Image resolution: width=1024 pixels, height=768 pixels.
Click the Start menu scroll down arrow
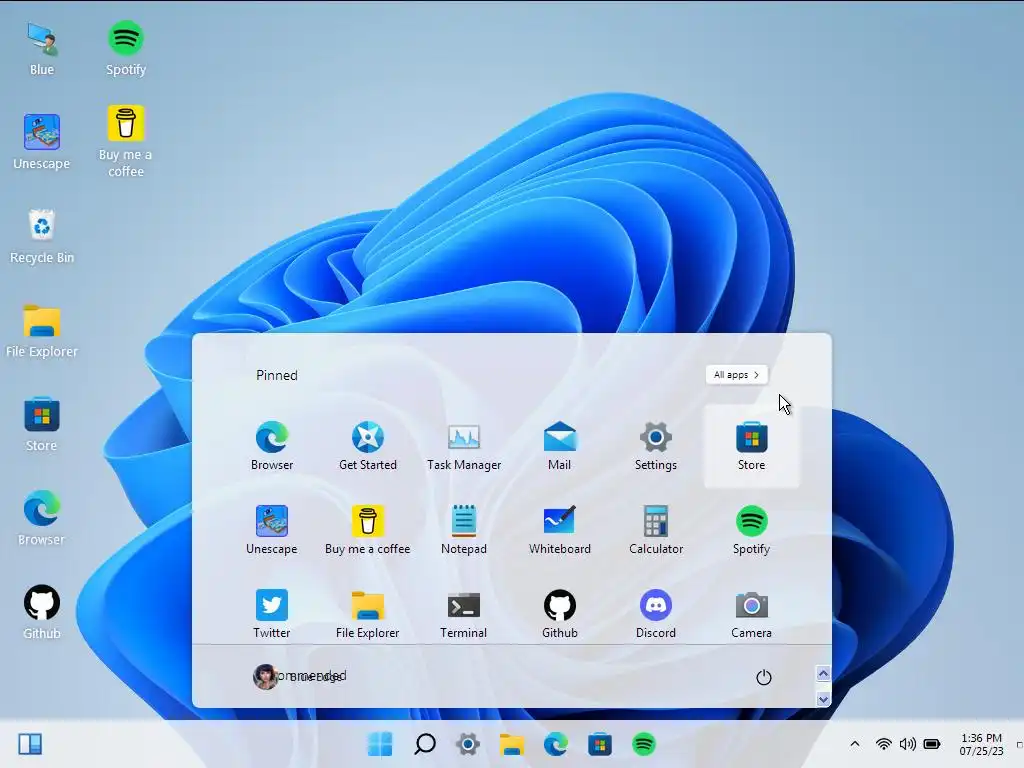click(x=823, y=699)
